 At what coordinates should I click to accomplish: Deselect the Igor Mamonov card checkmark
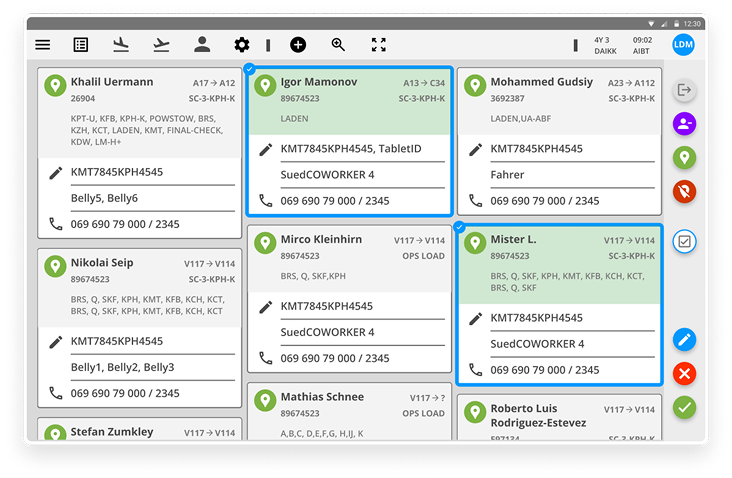(x=249, y=69)
